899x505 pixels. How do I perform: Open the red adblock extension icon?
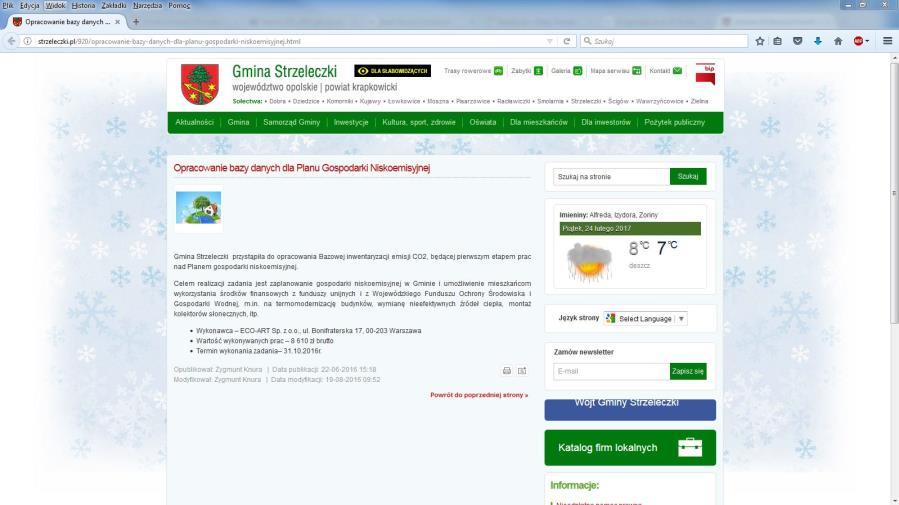[x=859, y=41]
